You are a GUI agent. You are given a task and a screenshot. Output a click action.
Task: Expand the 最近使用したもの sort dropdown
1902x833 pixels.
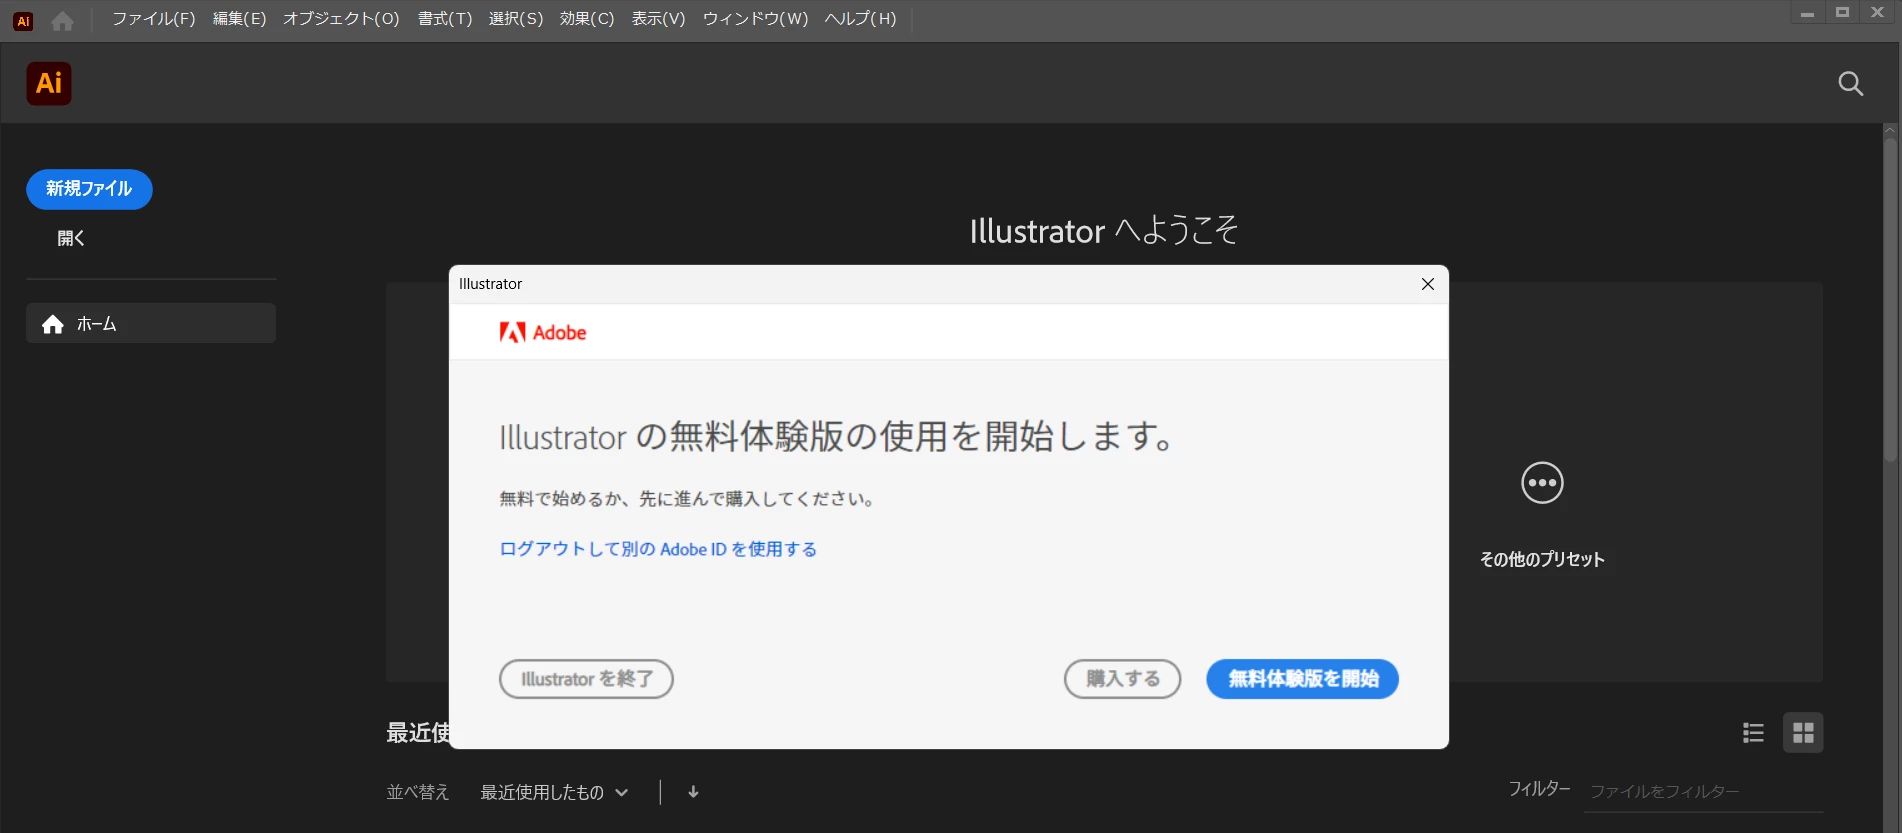[554, 792]
